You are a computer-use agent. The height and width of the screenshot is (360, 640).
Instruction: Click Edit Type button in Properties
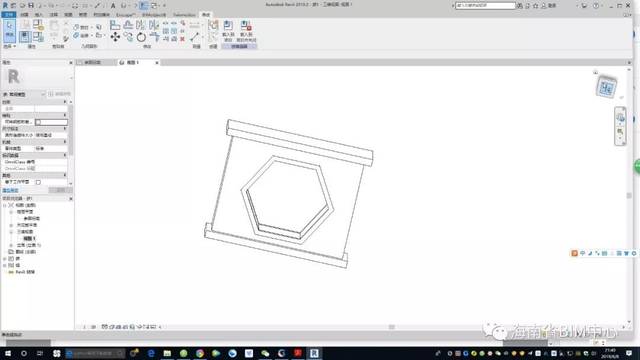click(x=60, y=94)
